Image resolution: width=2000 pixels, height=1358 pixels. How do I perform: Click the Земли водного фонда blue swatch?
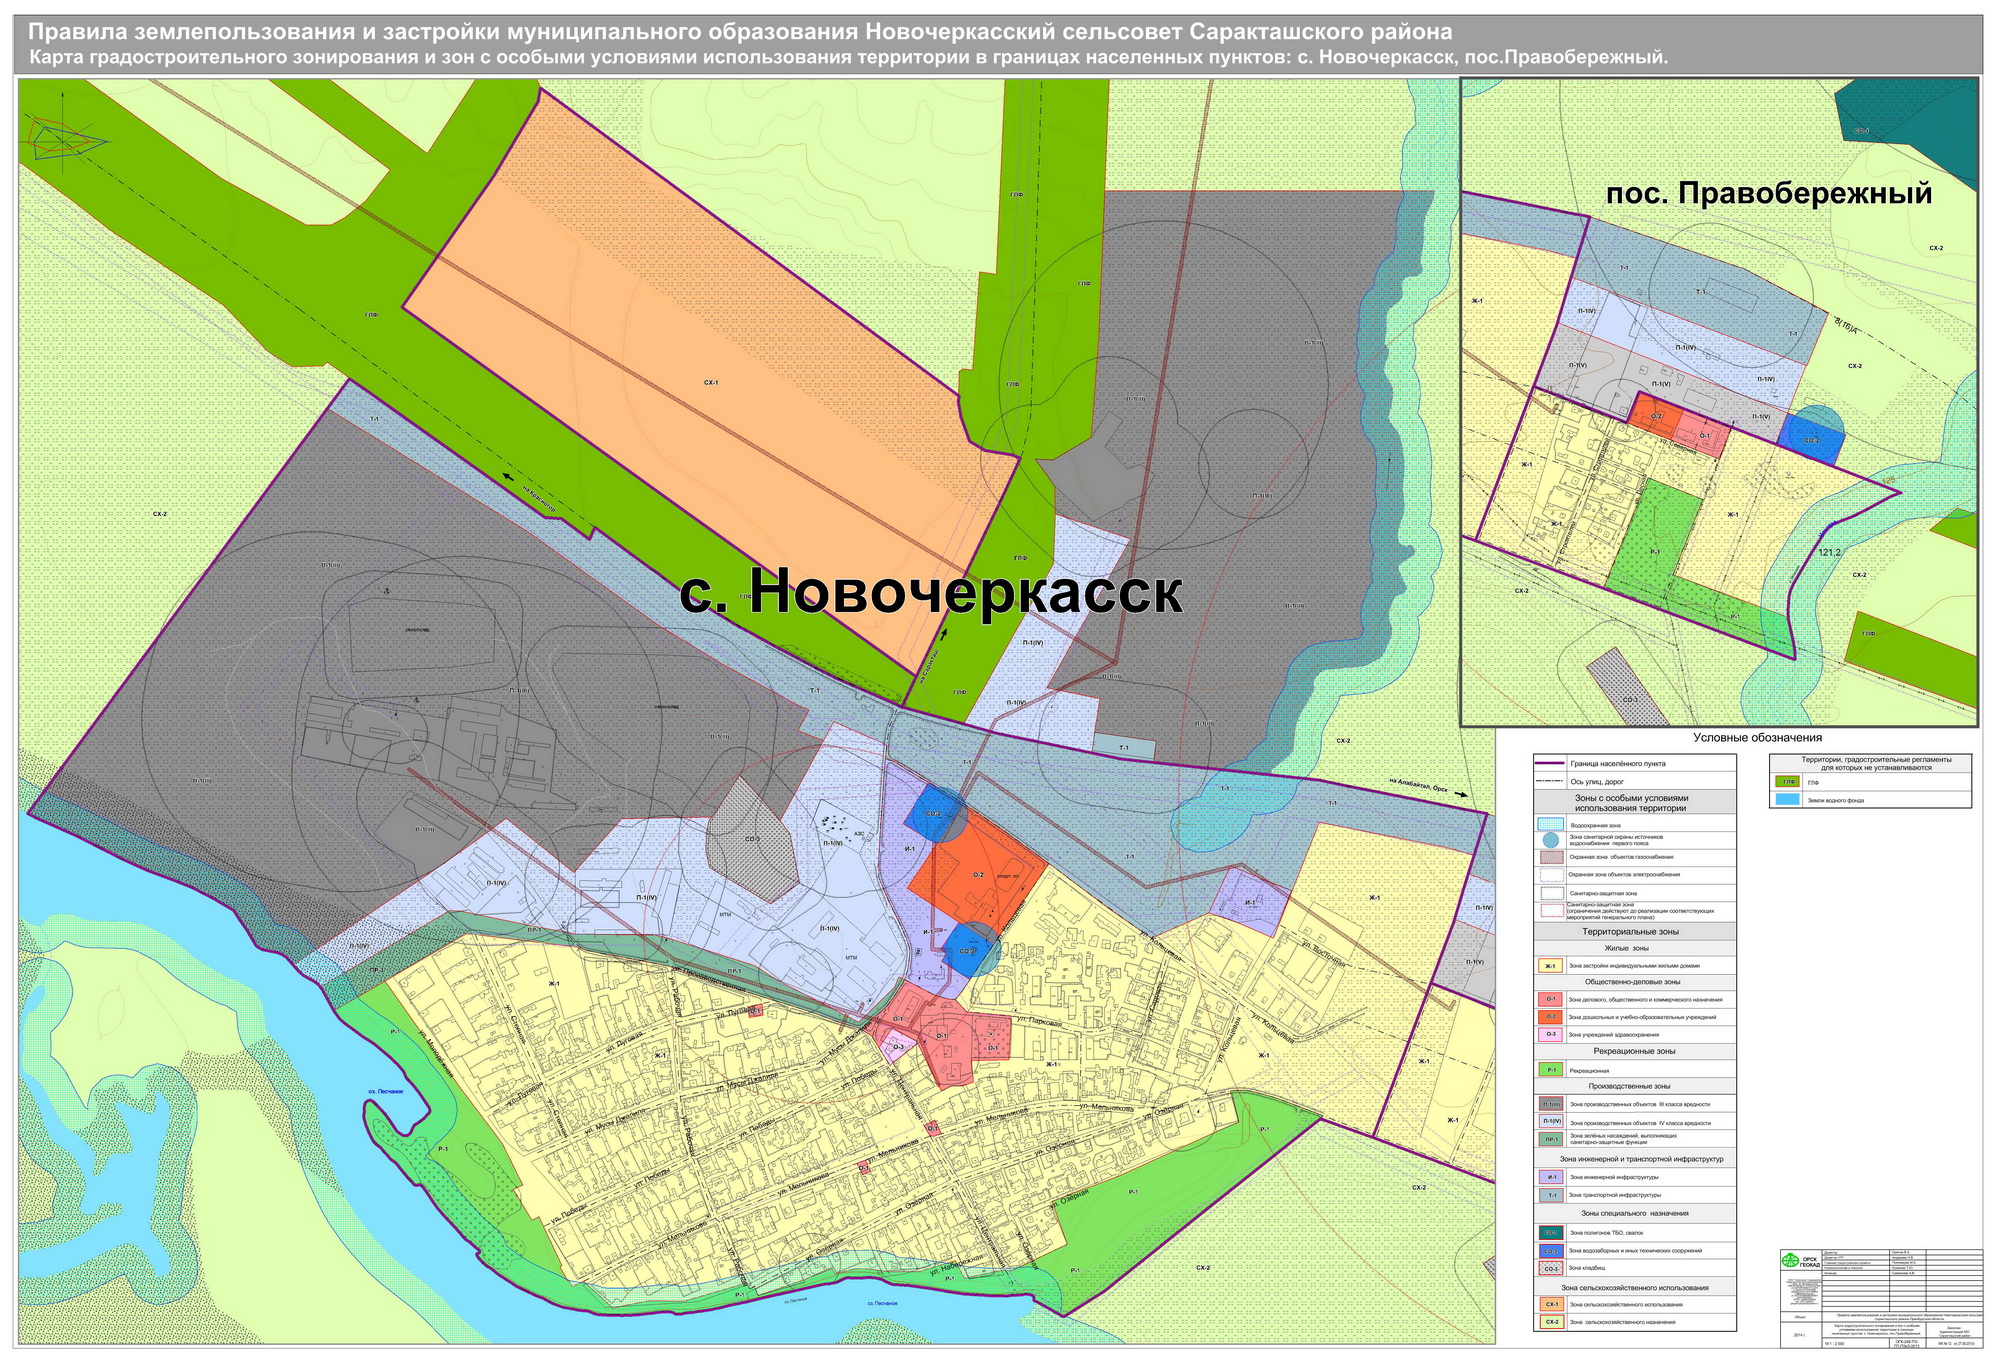[1786, 800]
